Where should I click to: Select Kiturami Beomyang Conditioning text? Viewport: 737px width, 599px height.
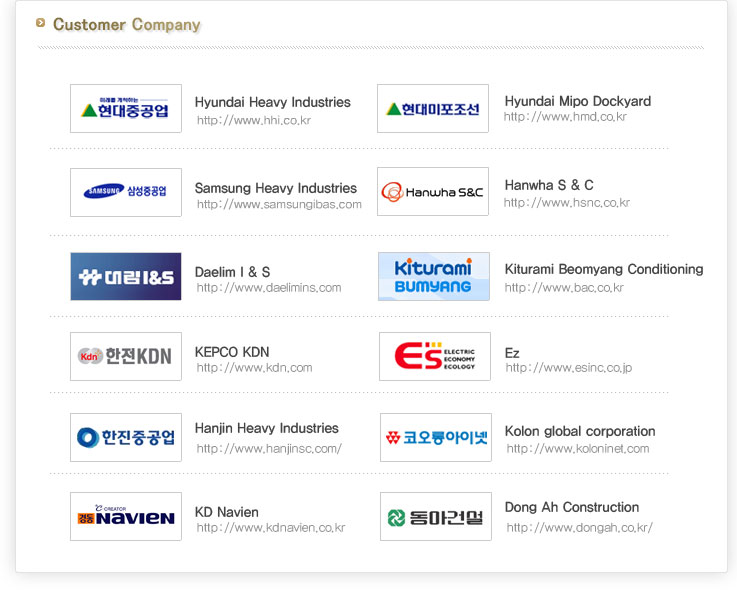pyautogui.click(x=604, y=269)
